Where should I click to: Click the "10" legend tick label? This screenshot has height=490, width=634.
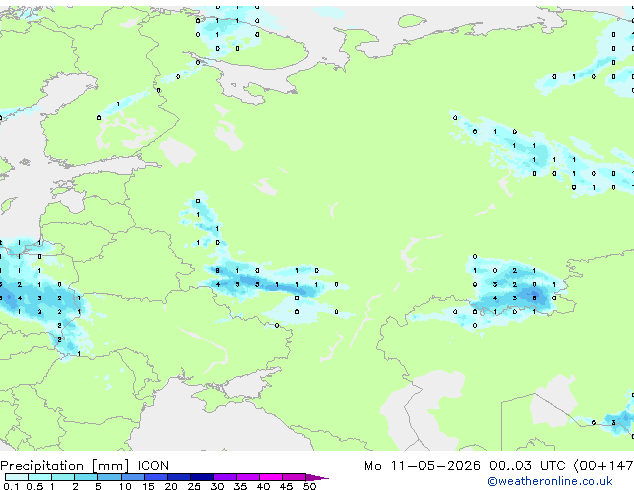(x=125, y=486)
